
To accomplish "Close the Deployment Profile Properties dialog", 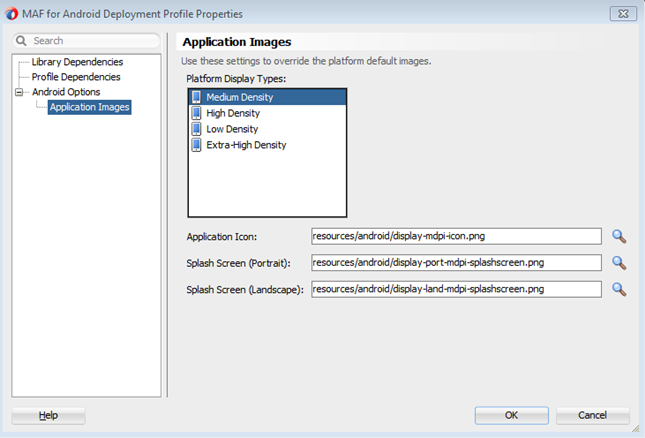I will pyautogui.click(x=623, y=14).
